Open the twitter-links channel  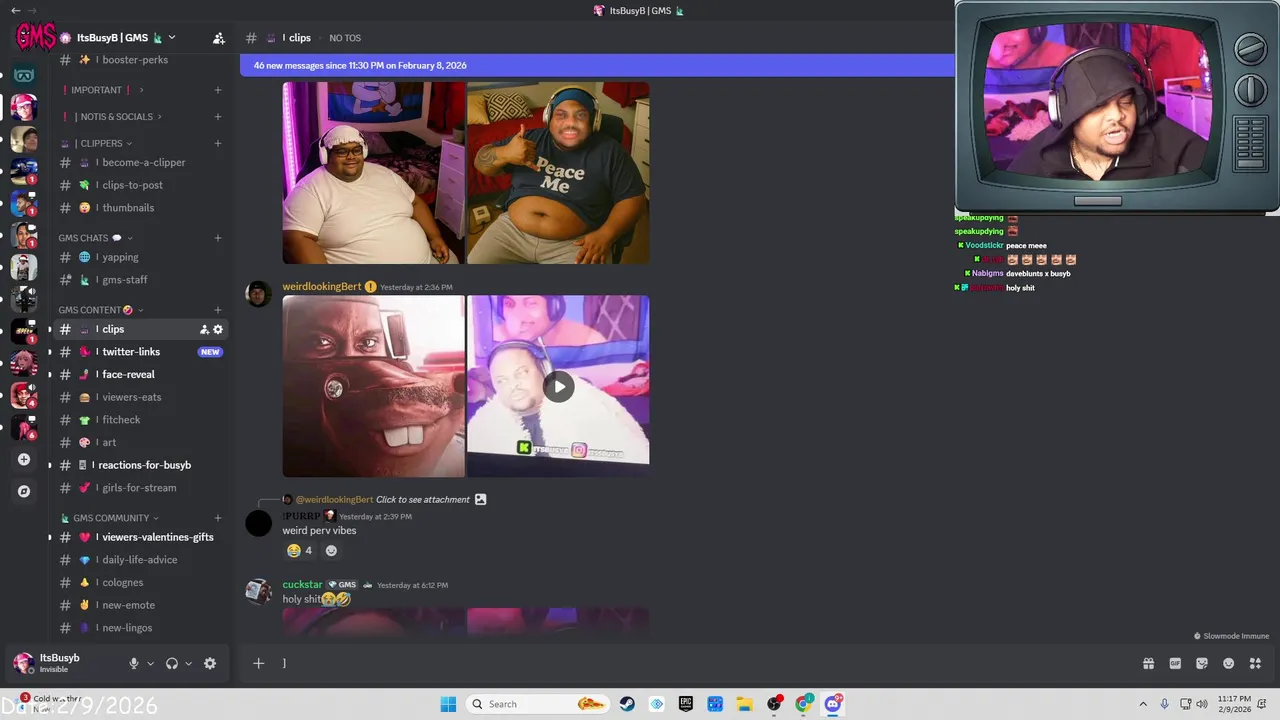140,352
